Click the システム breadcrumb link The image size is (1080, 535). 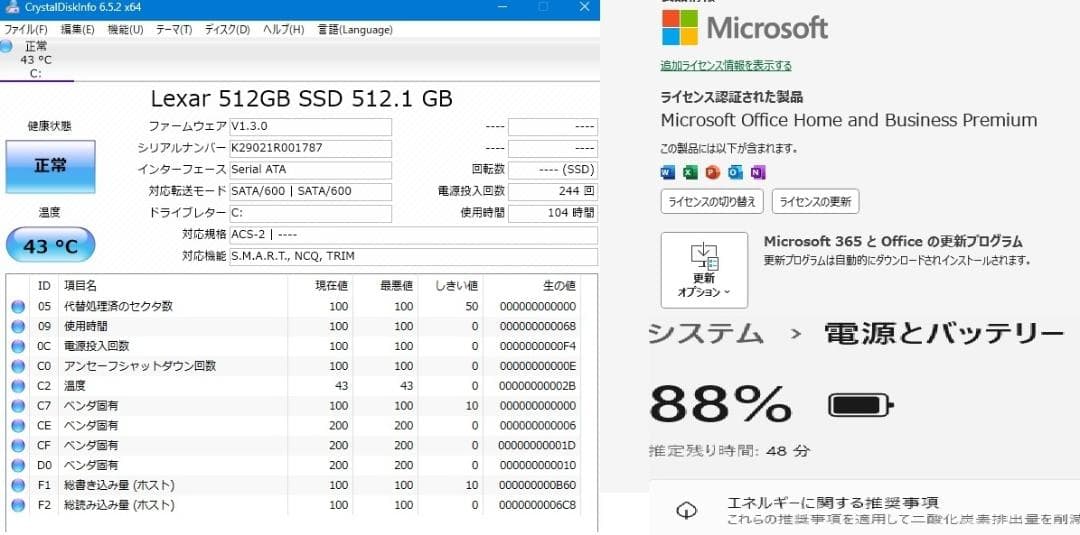point(707,333)
